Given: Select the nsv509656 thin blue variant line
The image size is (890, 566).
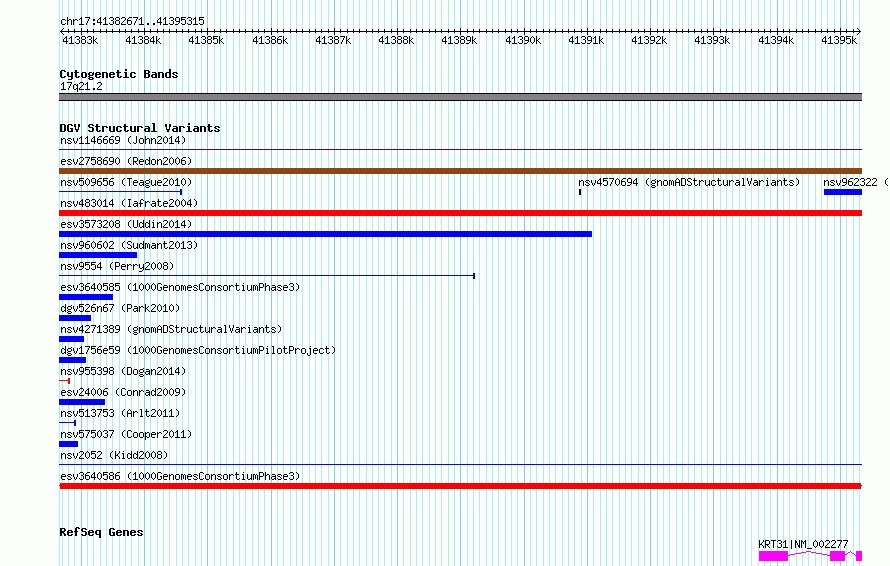Looking at the screenshot, I should 120,192.
